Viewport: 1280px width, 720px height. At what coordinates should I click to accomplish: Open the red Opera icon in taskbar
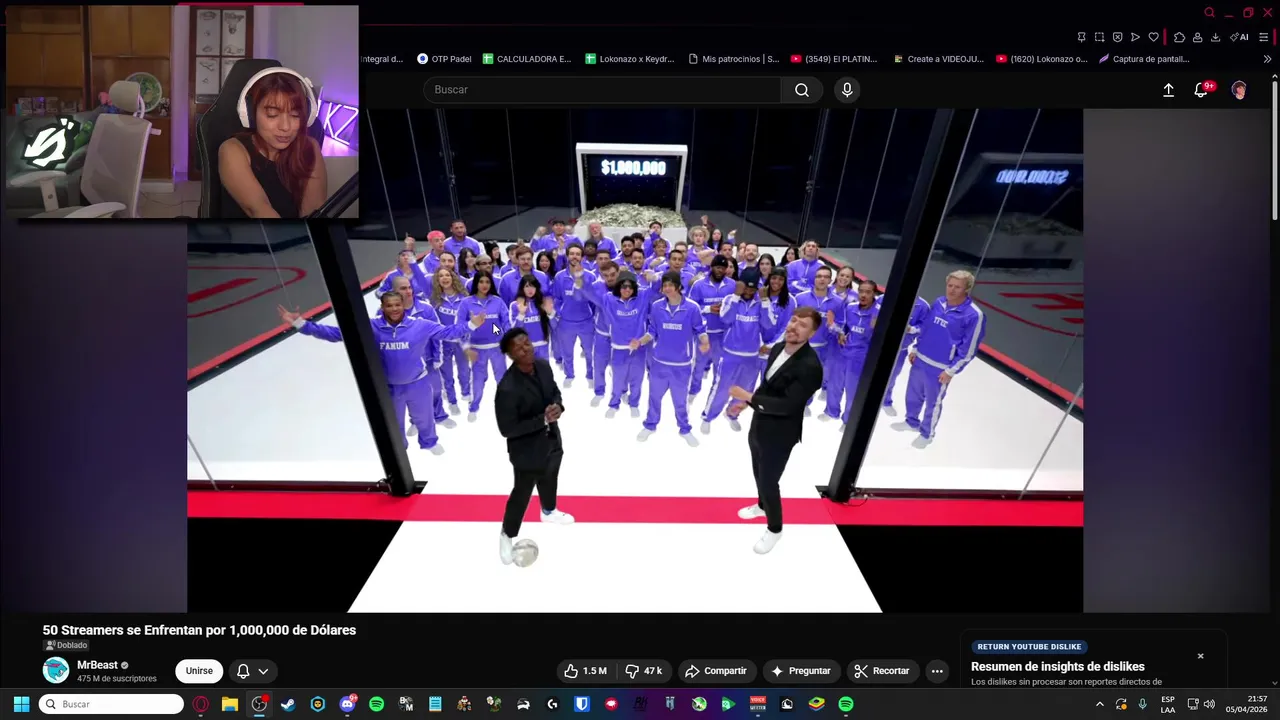pos(201,704)
